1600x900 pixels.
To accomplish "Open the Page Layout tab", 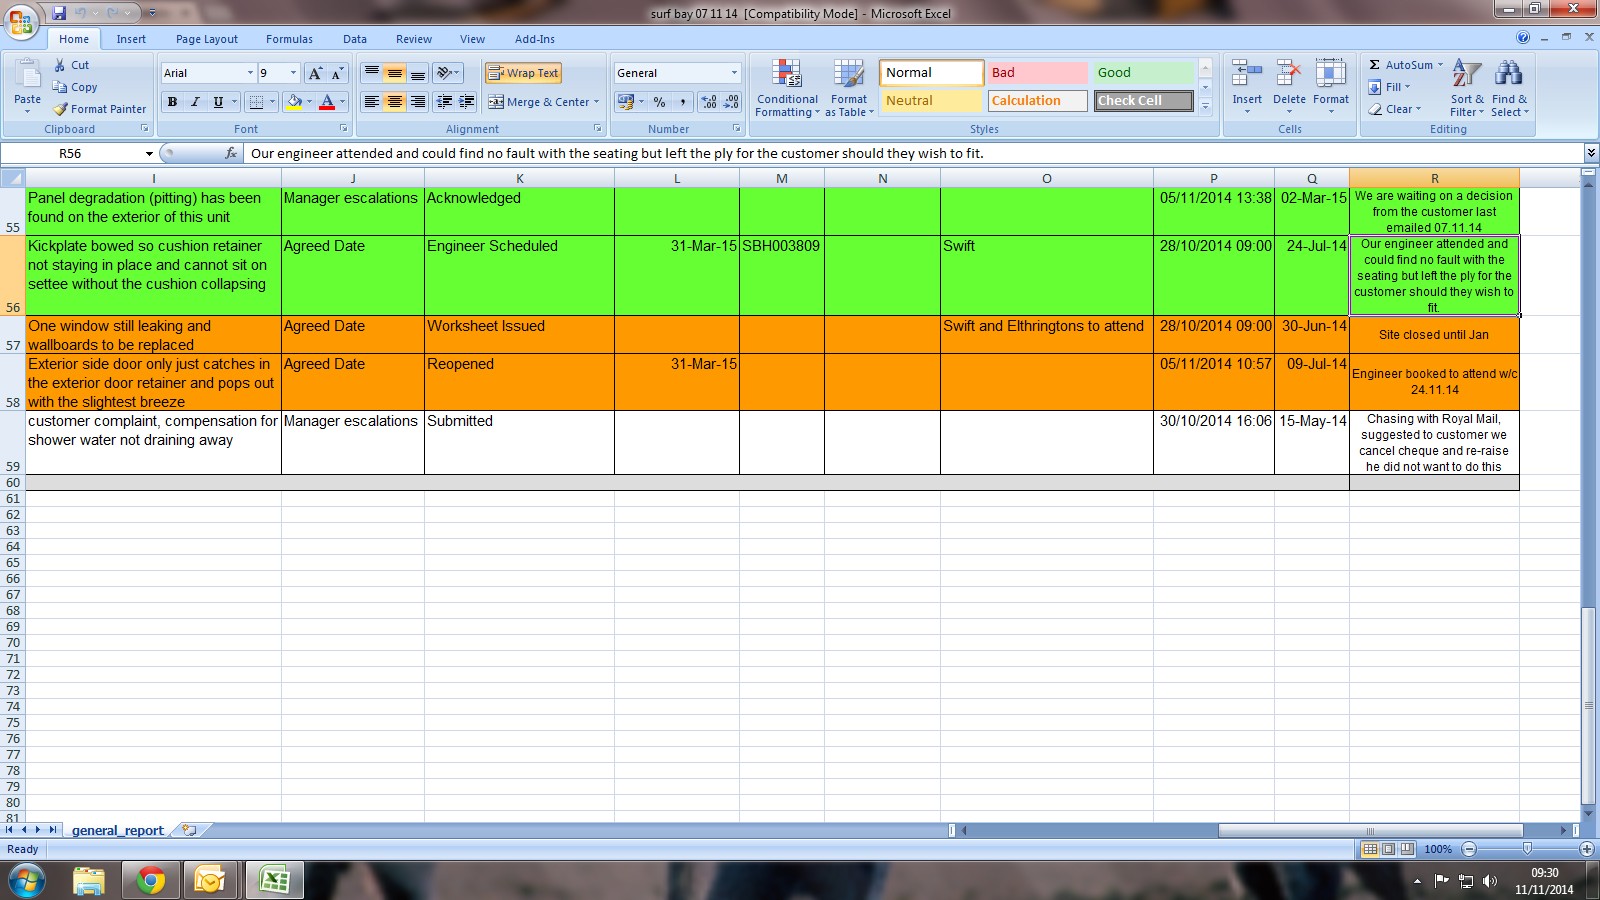I will pyautogui.click(x=207, y=39).
